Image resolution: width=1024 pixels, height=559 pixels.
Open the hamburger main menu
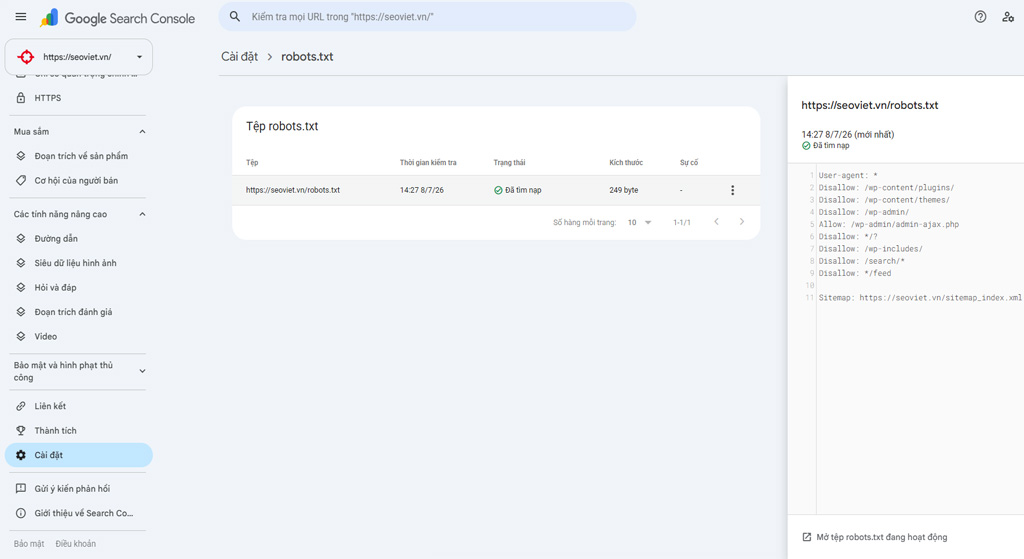tap(21, 17)
